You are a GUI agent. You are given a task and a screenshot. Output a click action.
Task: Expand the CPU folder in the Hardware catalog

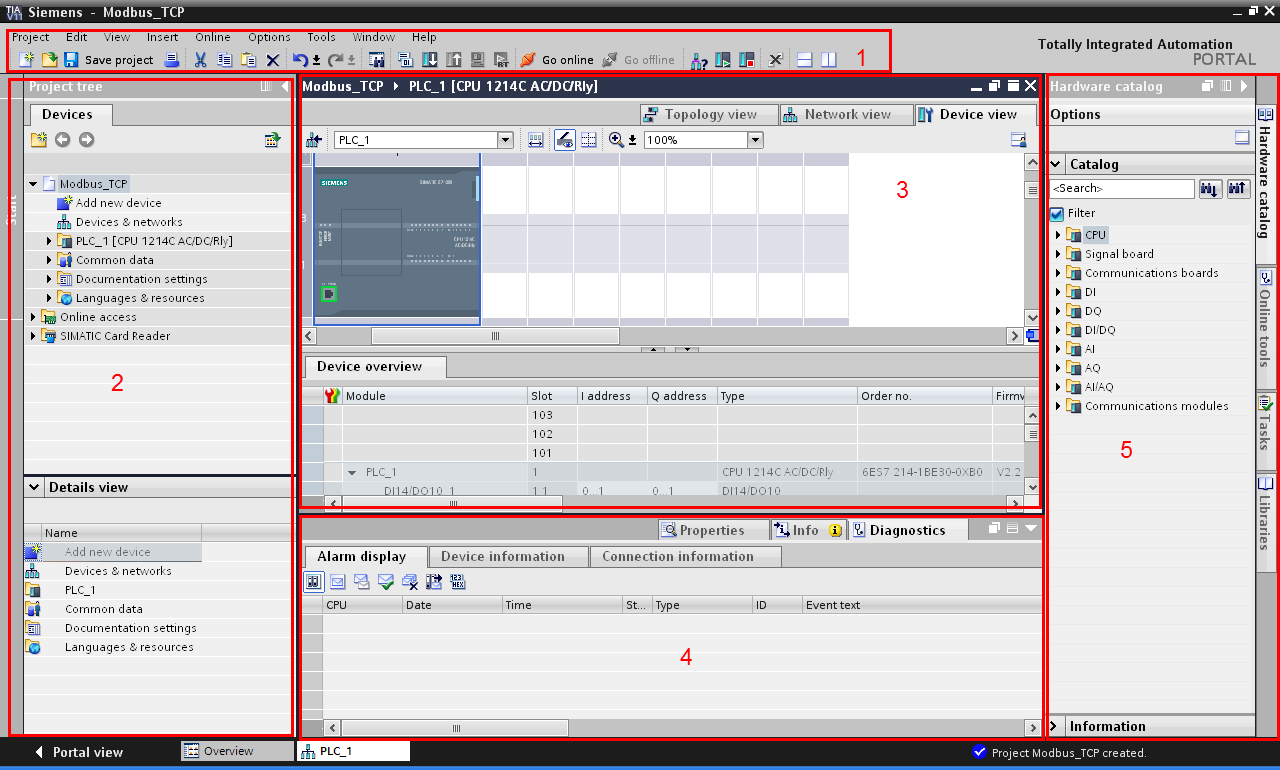coord(1059,234)
